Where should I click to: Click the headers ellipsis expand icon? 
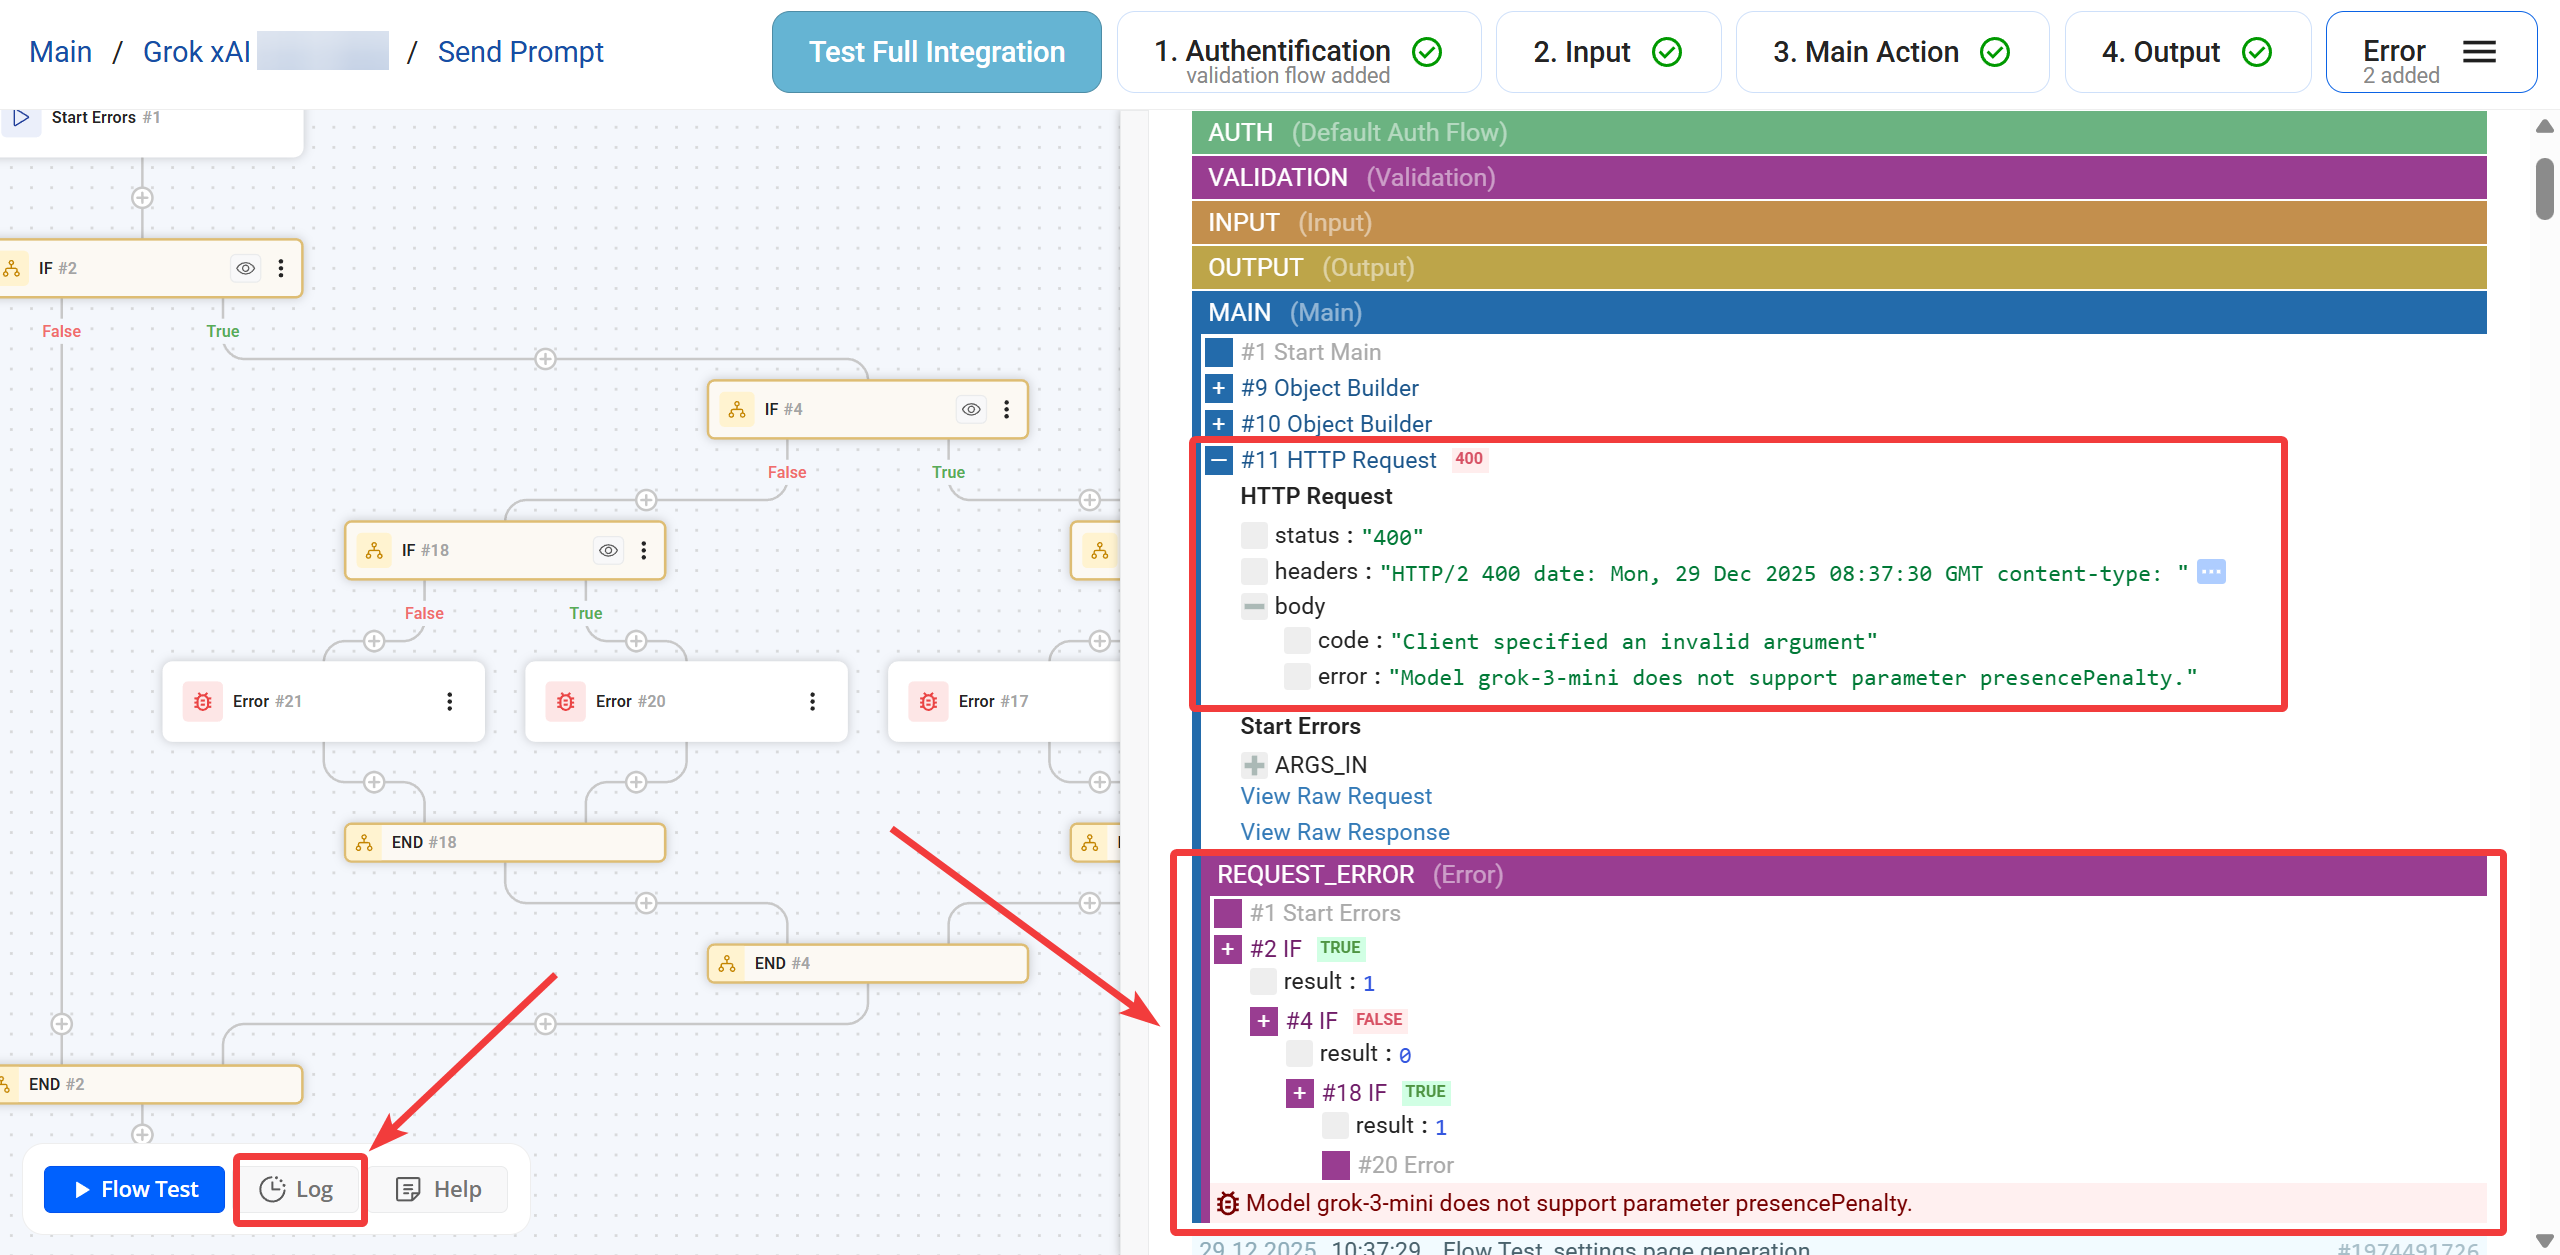(2211, 572)
